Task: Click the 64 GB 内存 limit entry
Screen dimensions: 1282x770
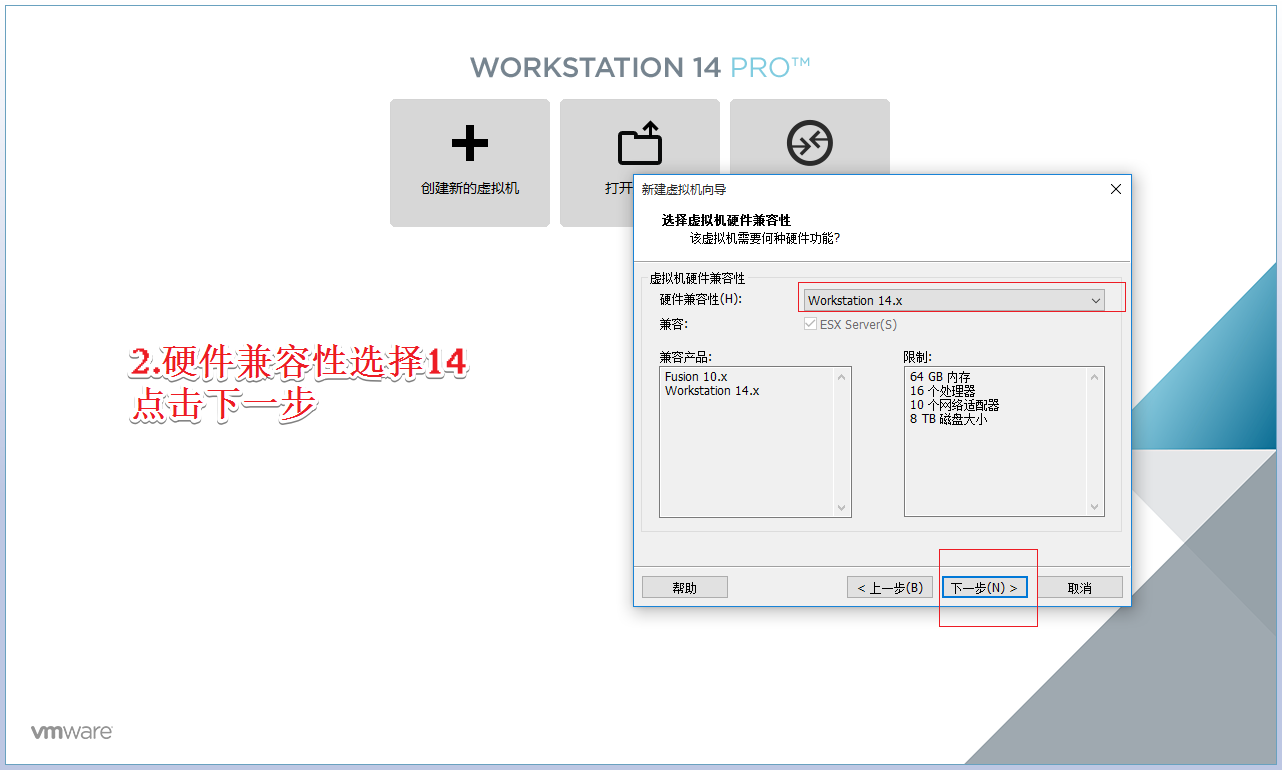Action: point(940,377)
